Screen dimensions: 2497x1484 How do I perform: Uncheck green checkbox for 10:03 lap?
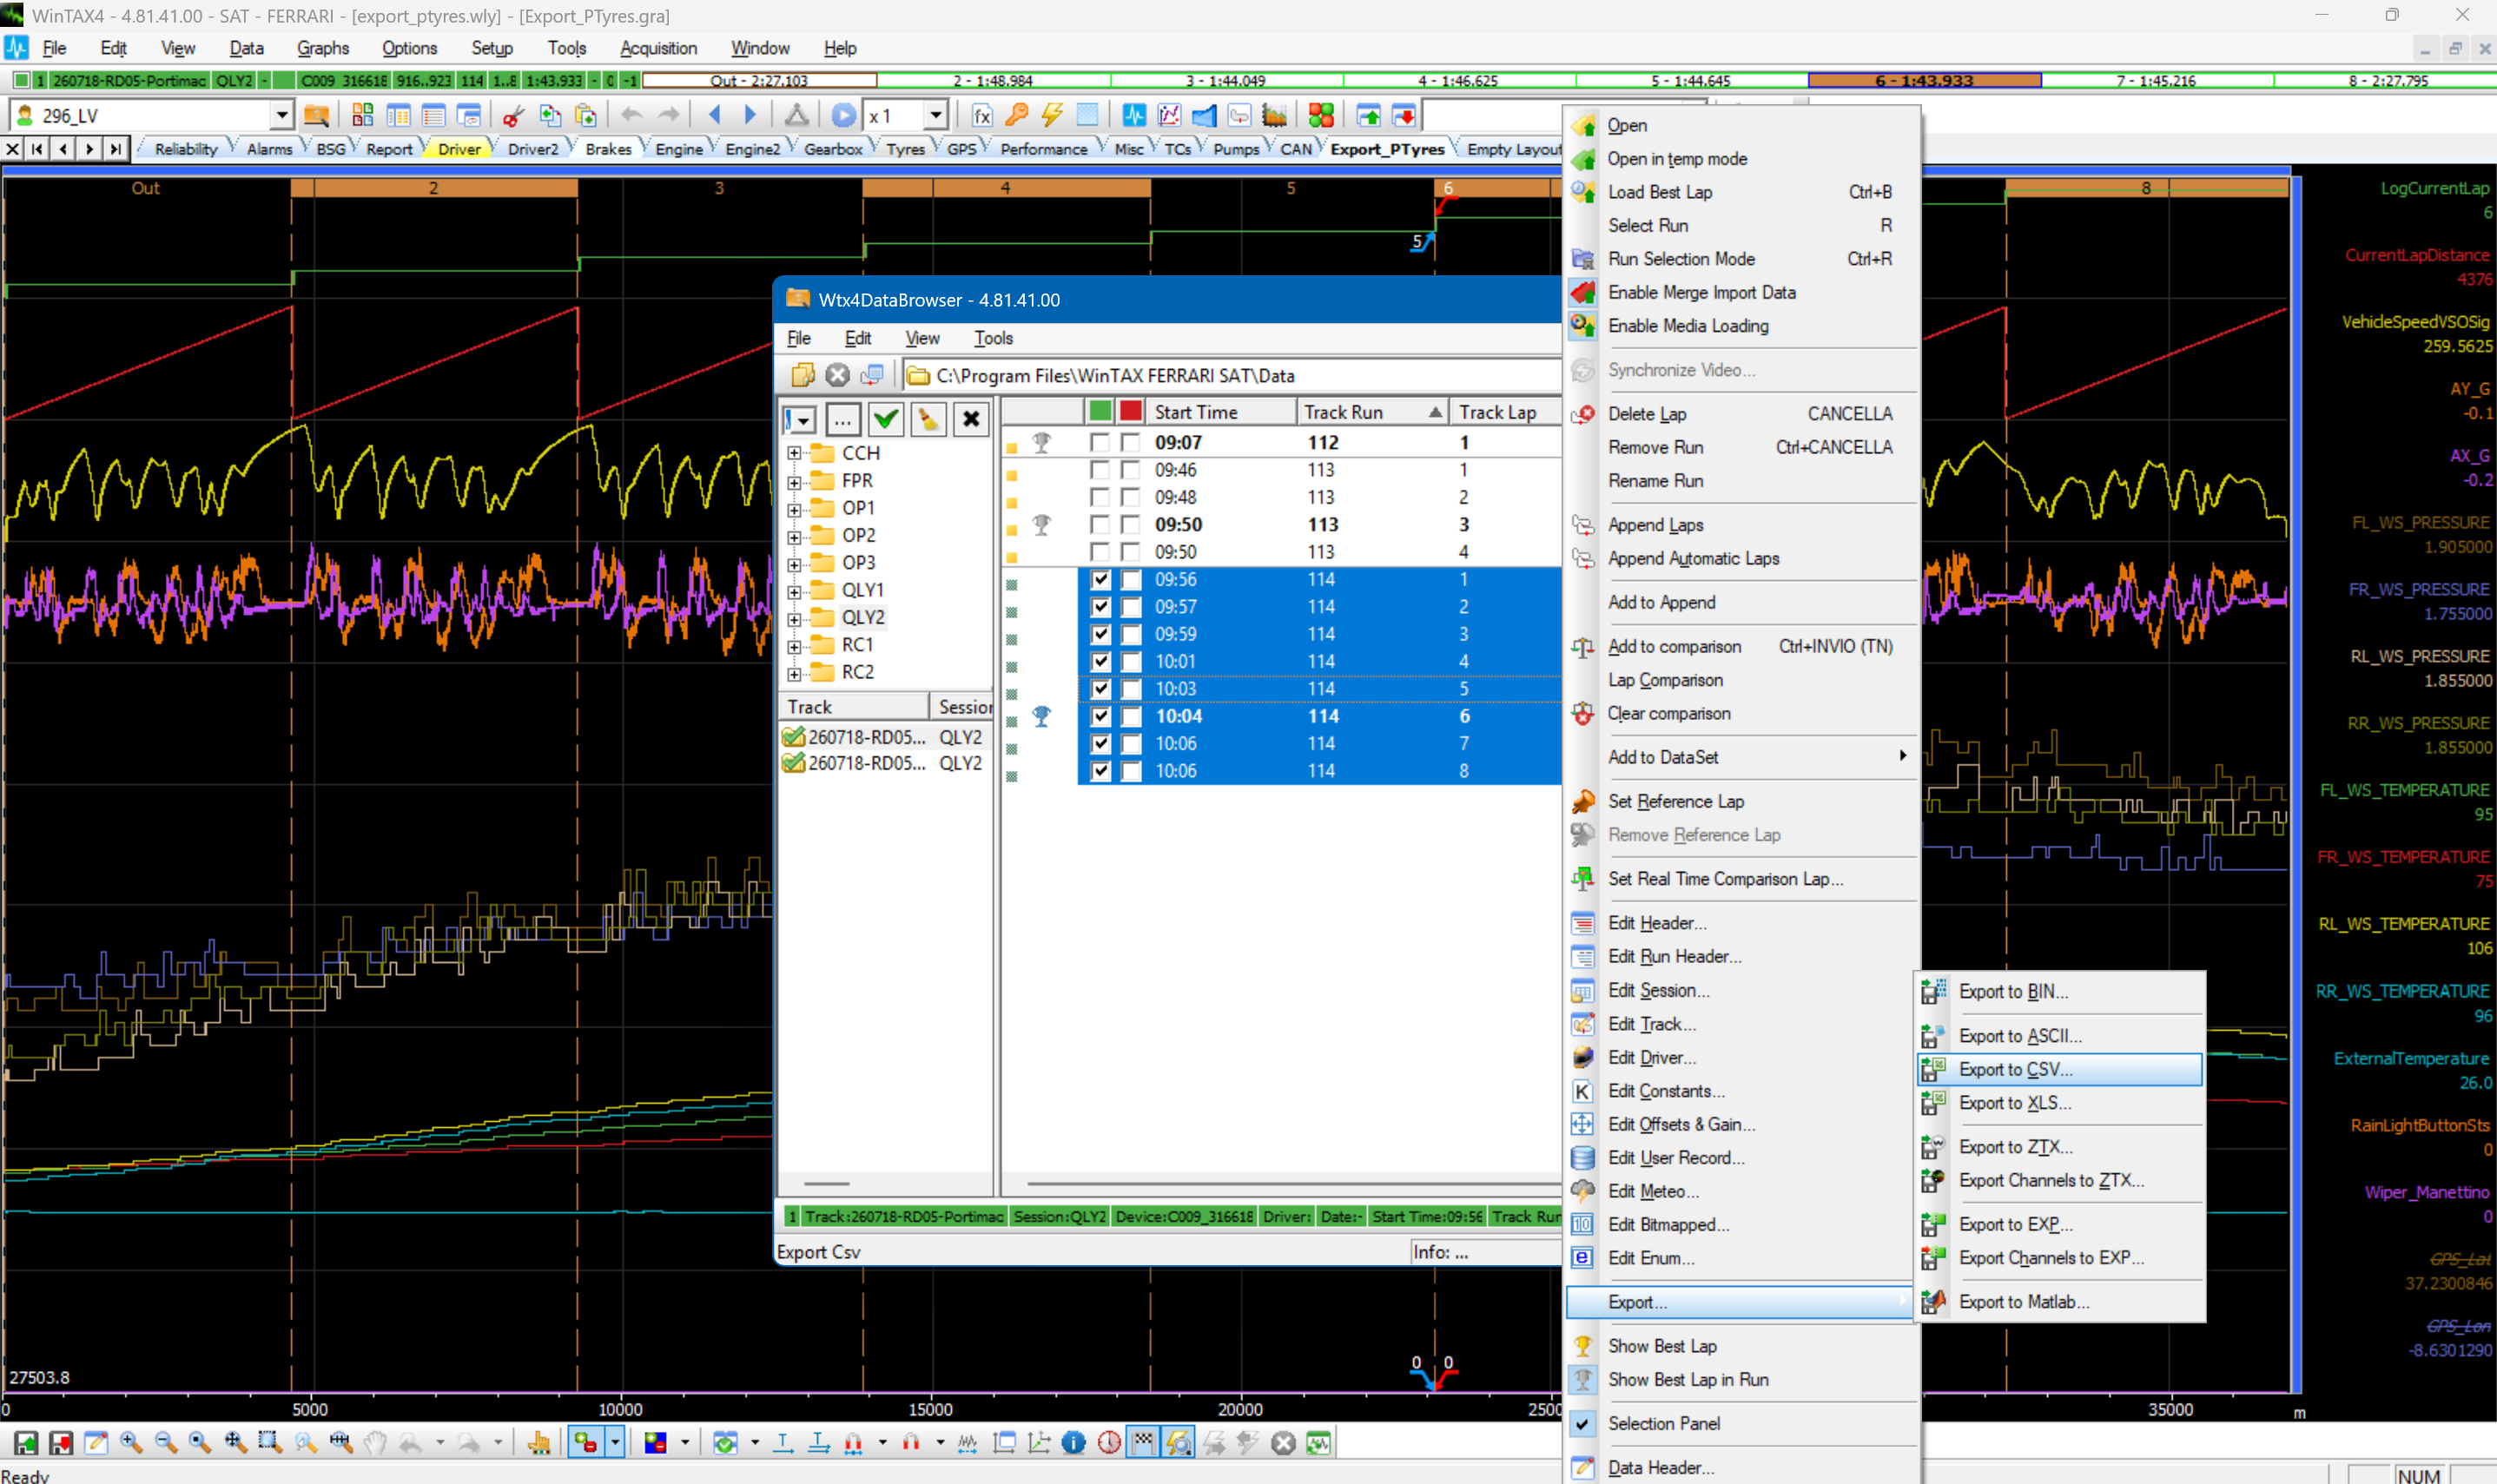[x=1100, y=689]
